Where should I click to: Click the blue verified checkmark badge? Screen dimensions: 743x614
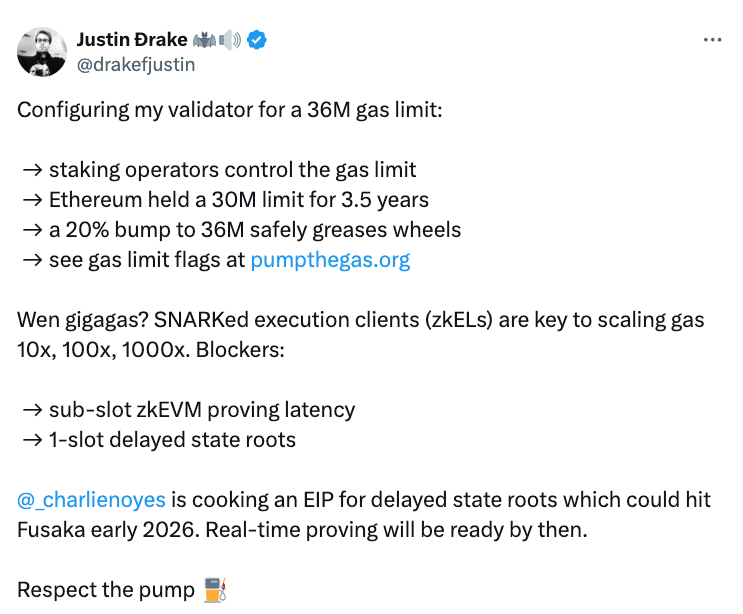[256, 40]
